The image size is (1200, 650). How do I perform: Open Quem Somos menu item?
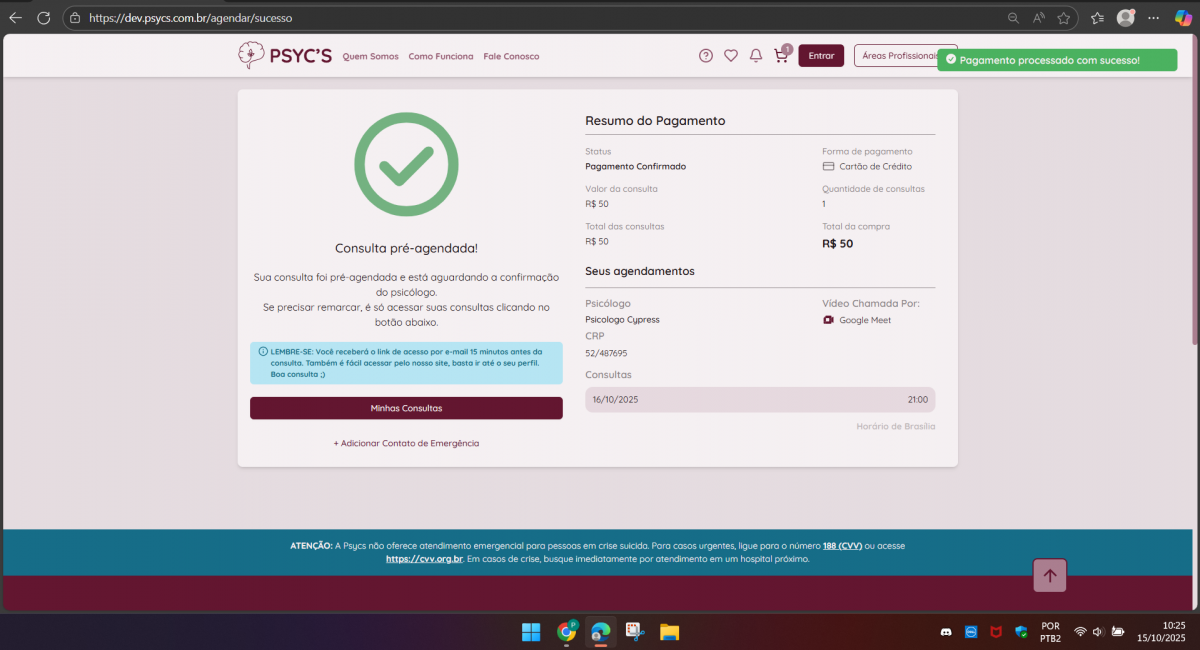pos(370,56)
